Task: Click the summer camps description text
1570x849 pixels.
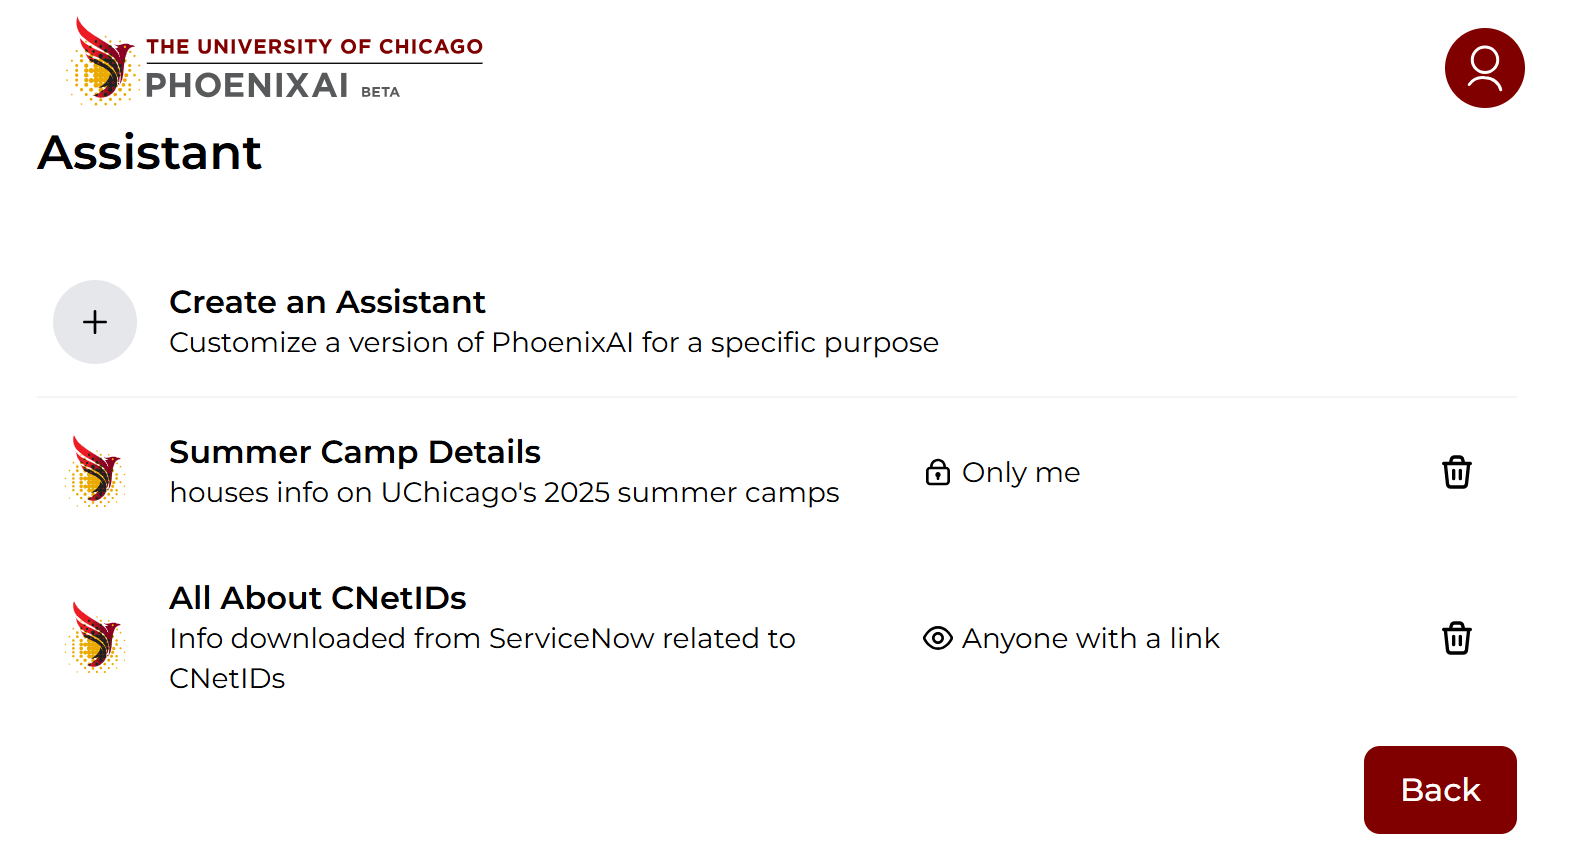Action: [504, 493]
